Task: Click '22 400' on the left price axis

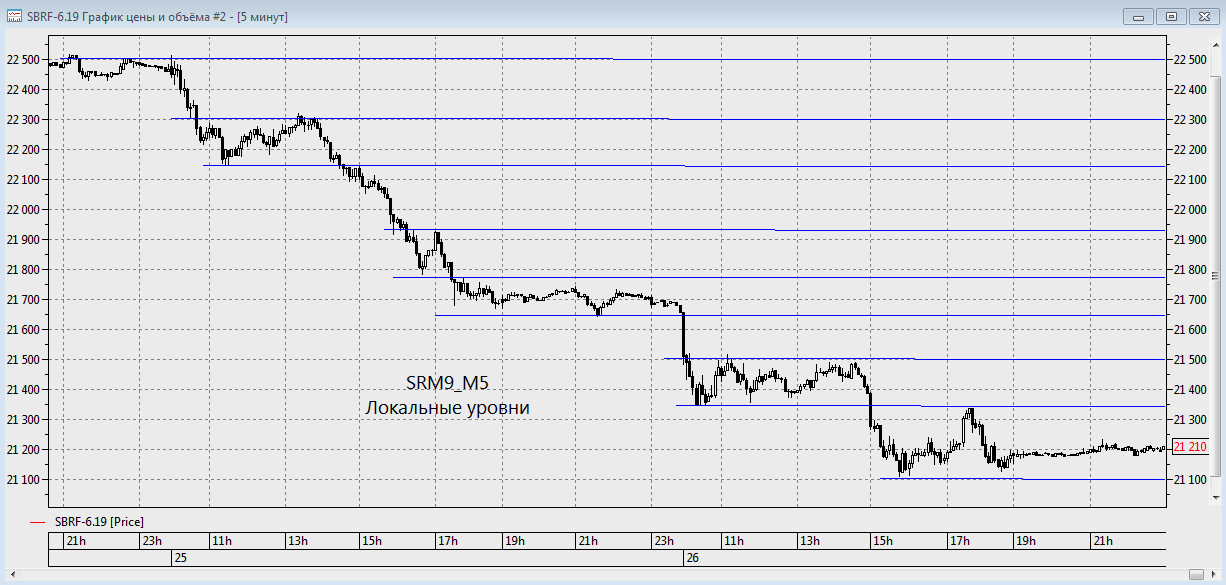Action: tap(23, 90)
